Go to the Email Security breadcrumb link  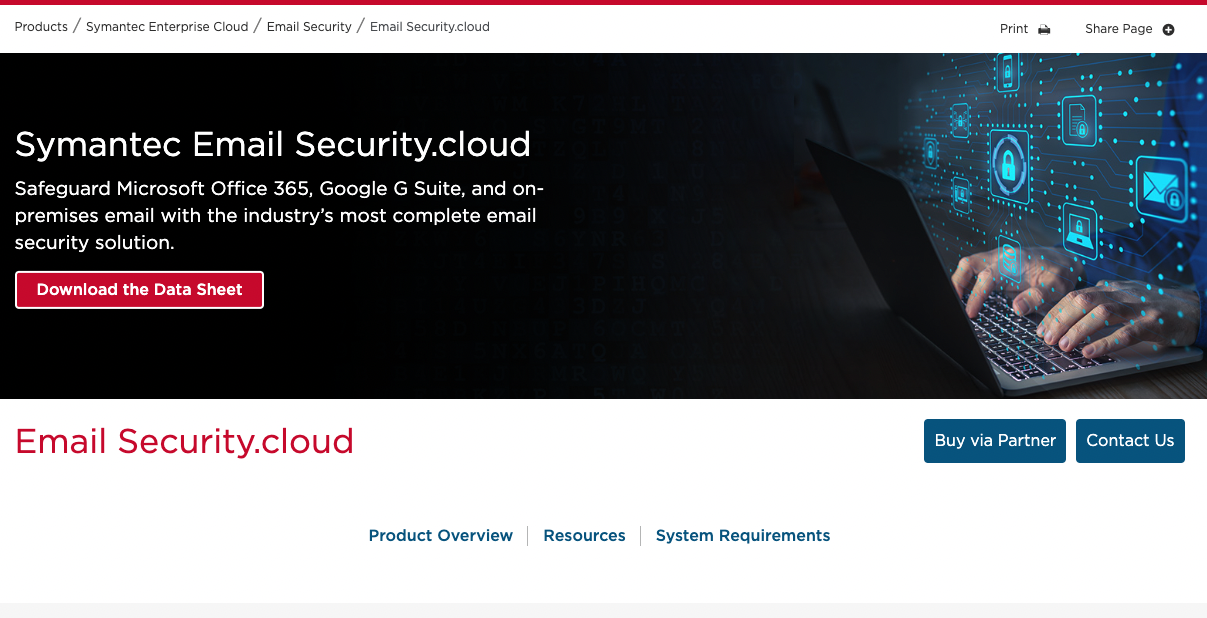(x=309, y=27)
